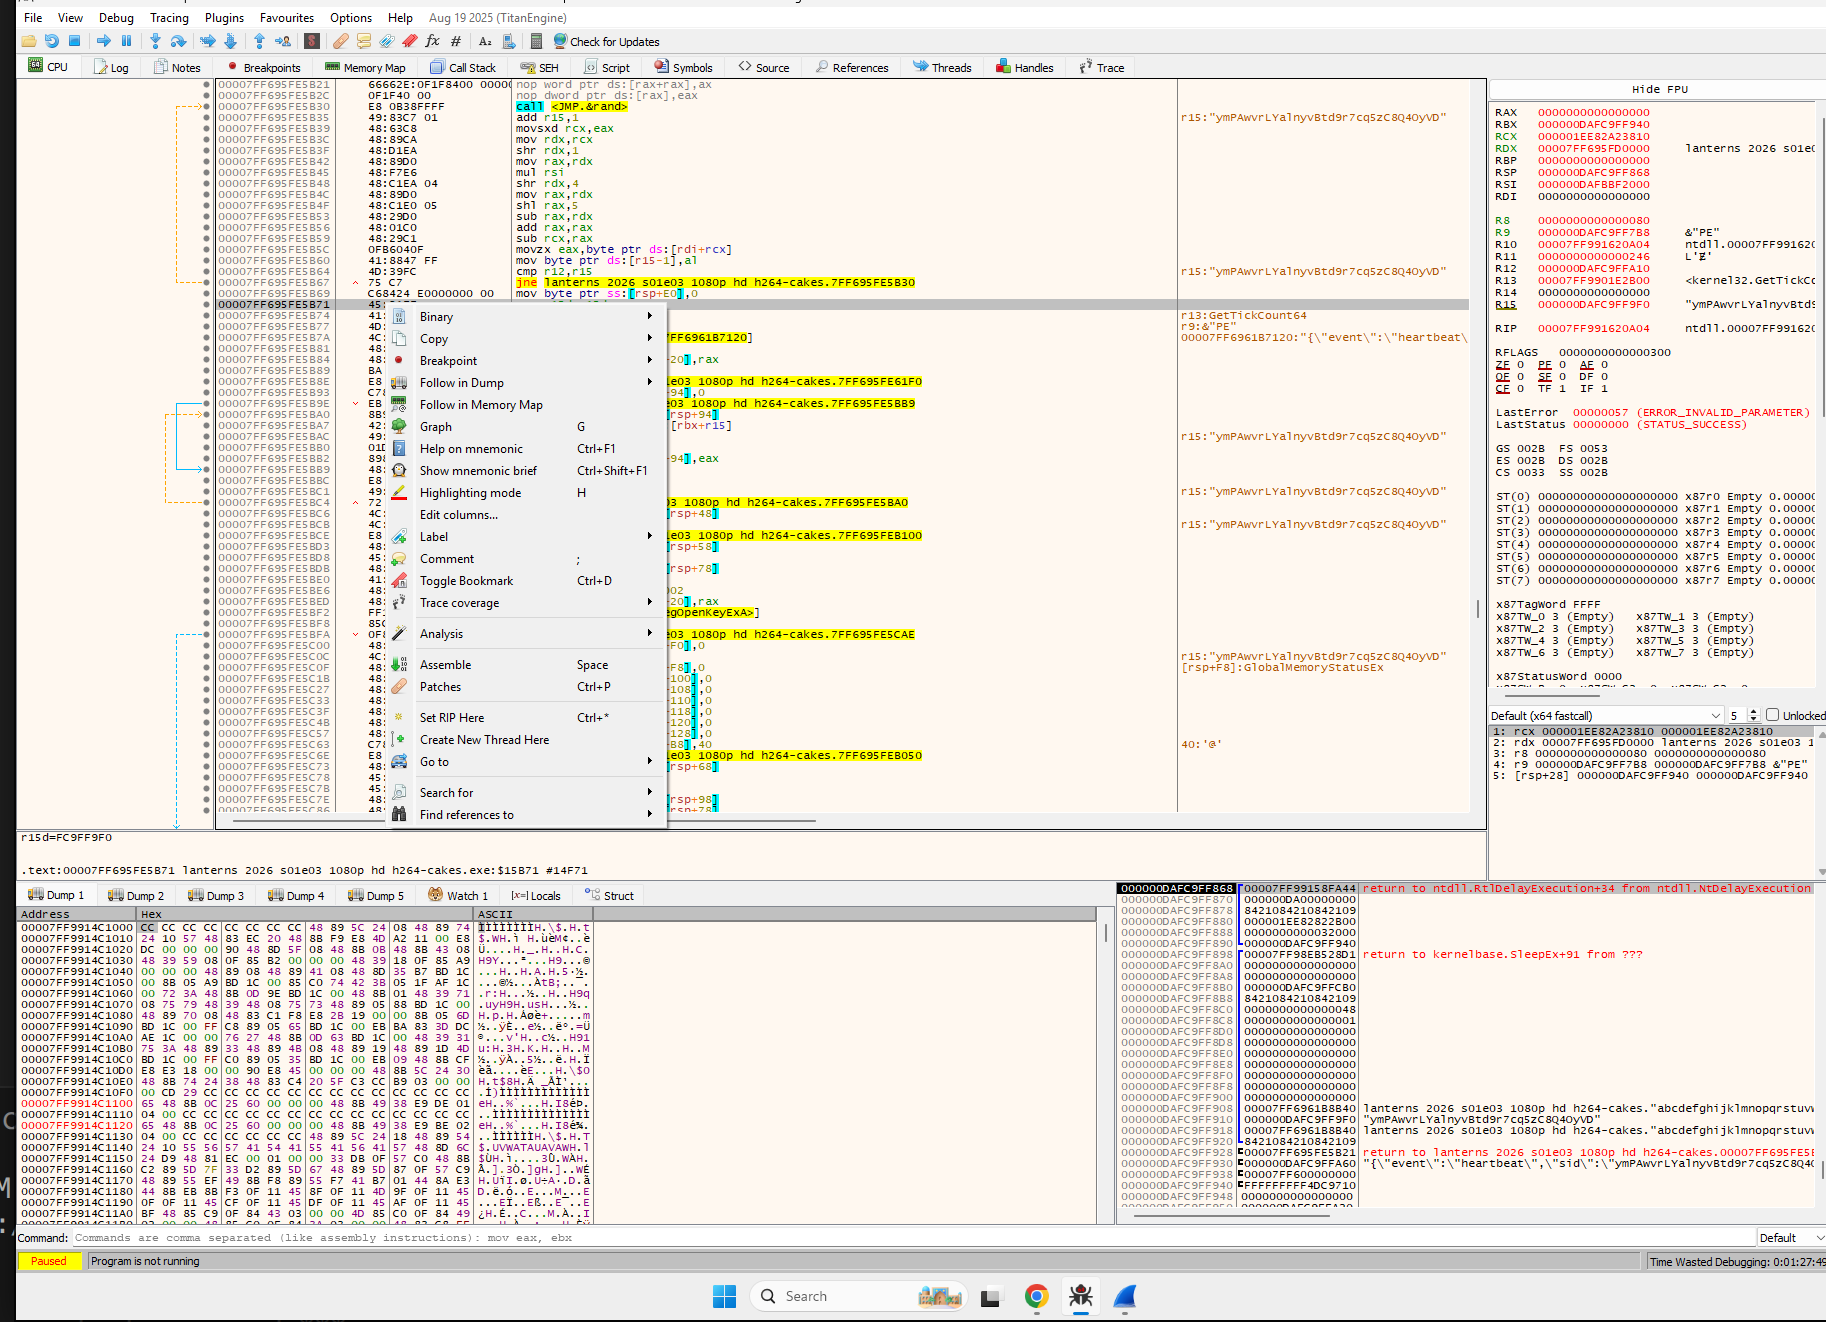This screenshot has width=1826, height=1322.
Task: Select the ZF flag in registers
Action: click(x=1502, y=365)
